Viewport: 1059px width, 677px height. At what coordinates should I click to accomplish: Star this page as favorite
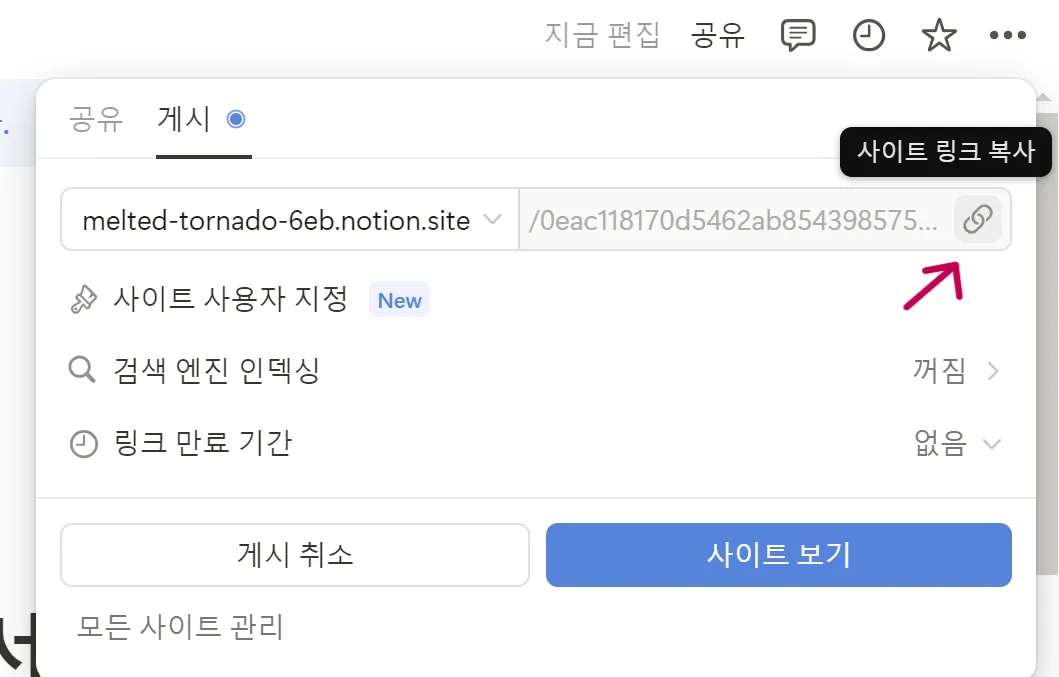pyautogui.click(x=938, y=37)
